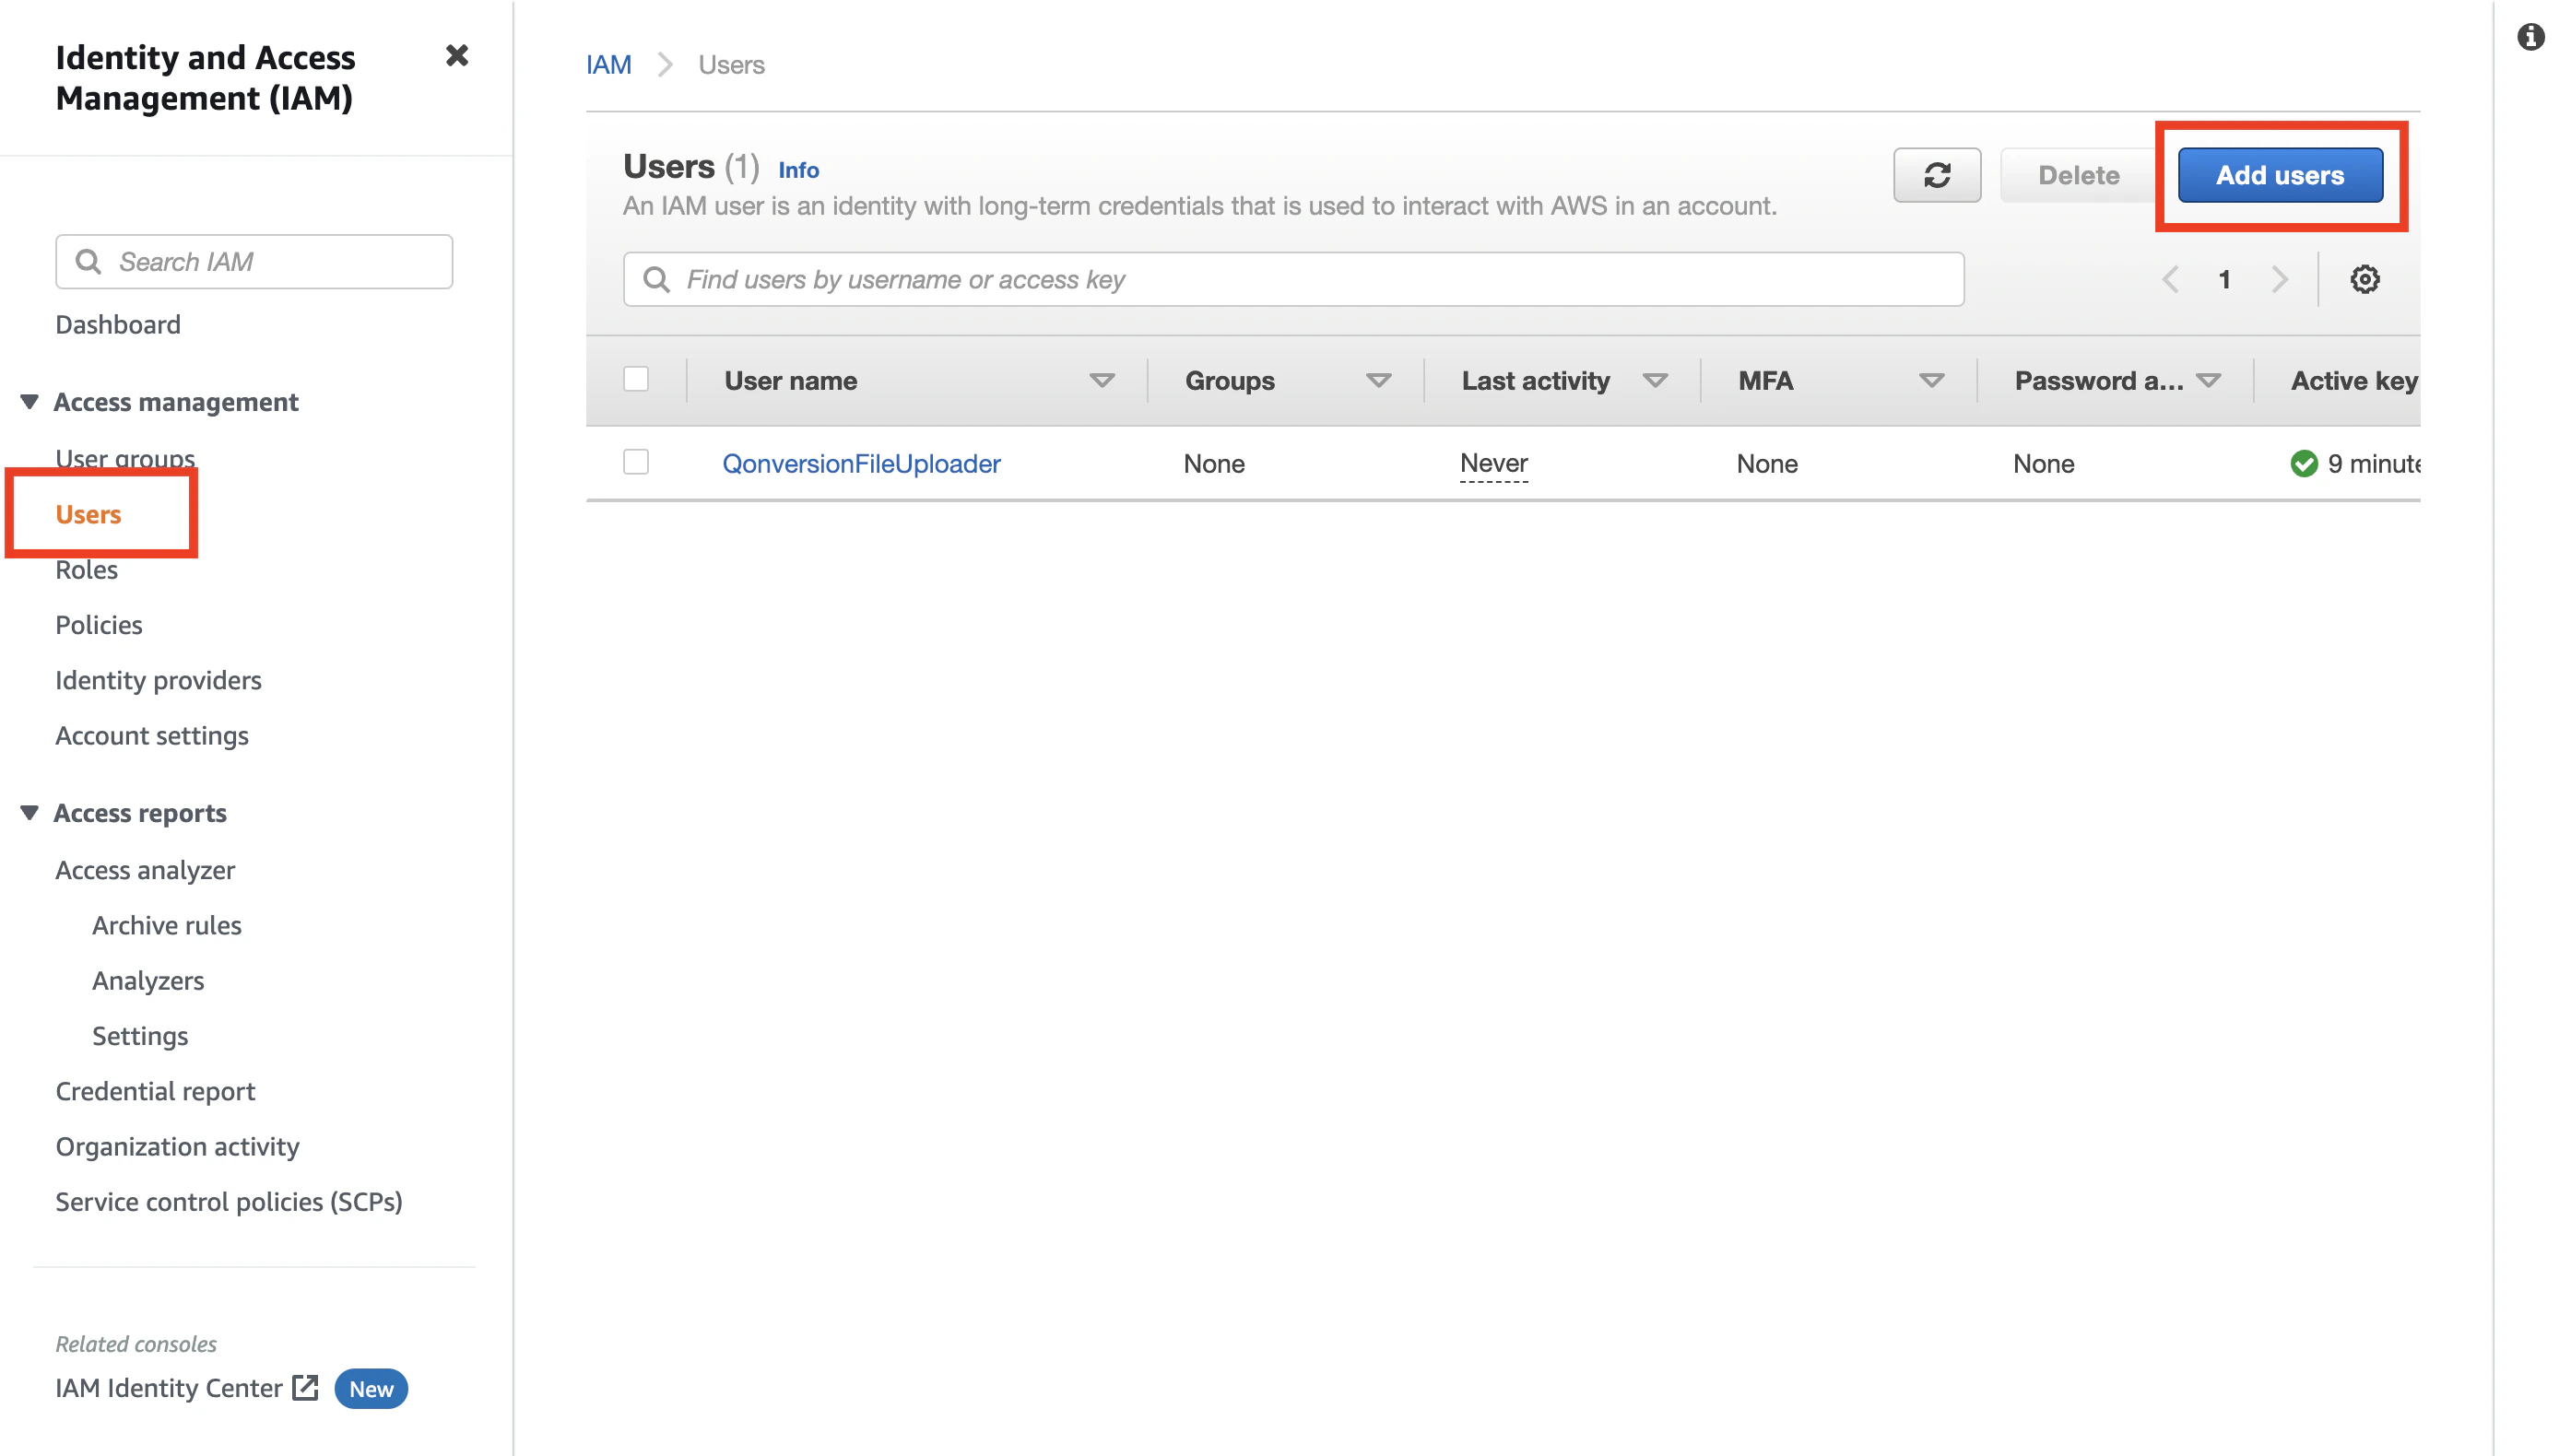This screenshot has width=2559, height=1456.
Task: Open table preferences gear icon
Action: point(2364,279)
